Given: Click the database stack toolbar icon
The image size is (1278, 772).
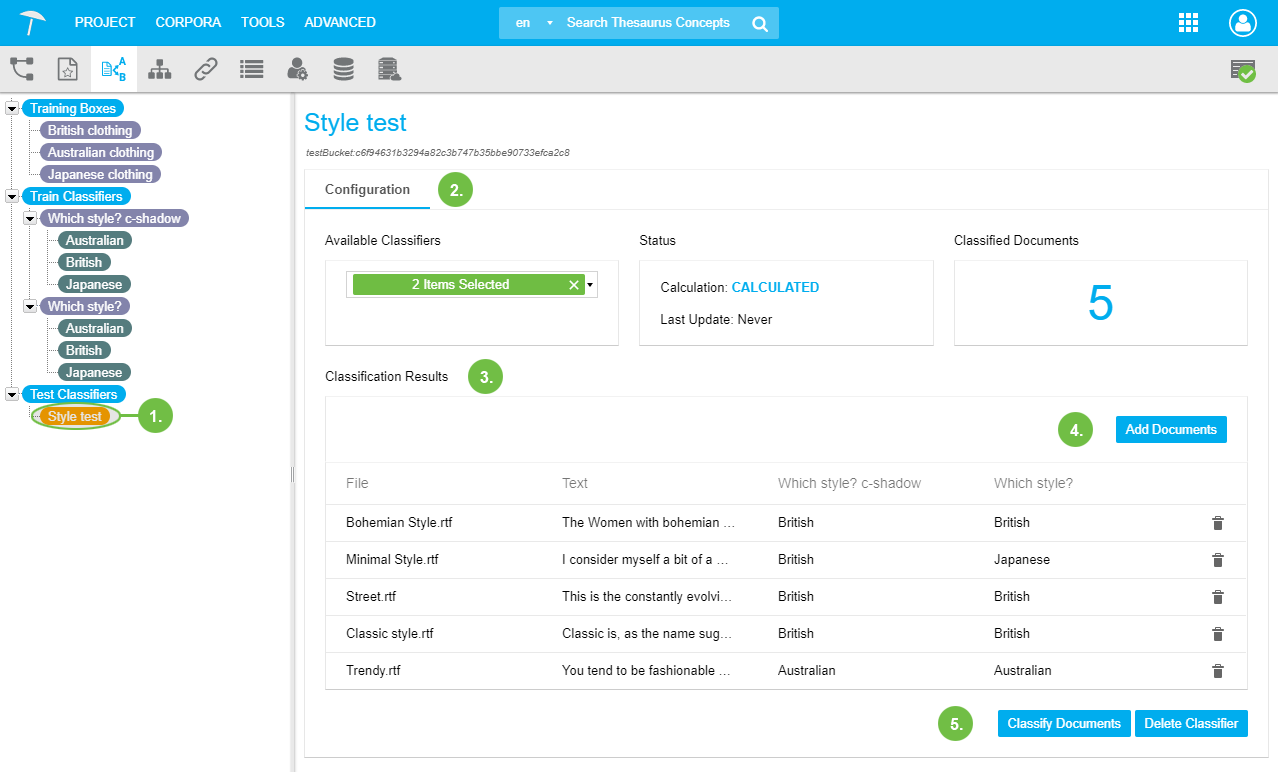Looking at the screenshot, I should click(343, 69).
